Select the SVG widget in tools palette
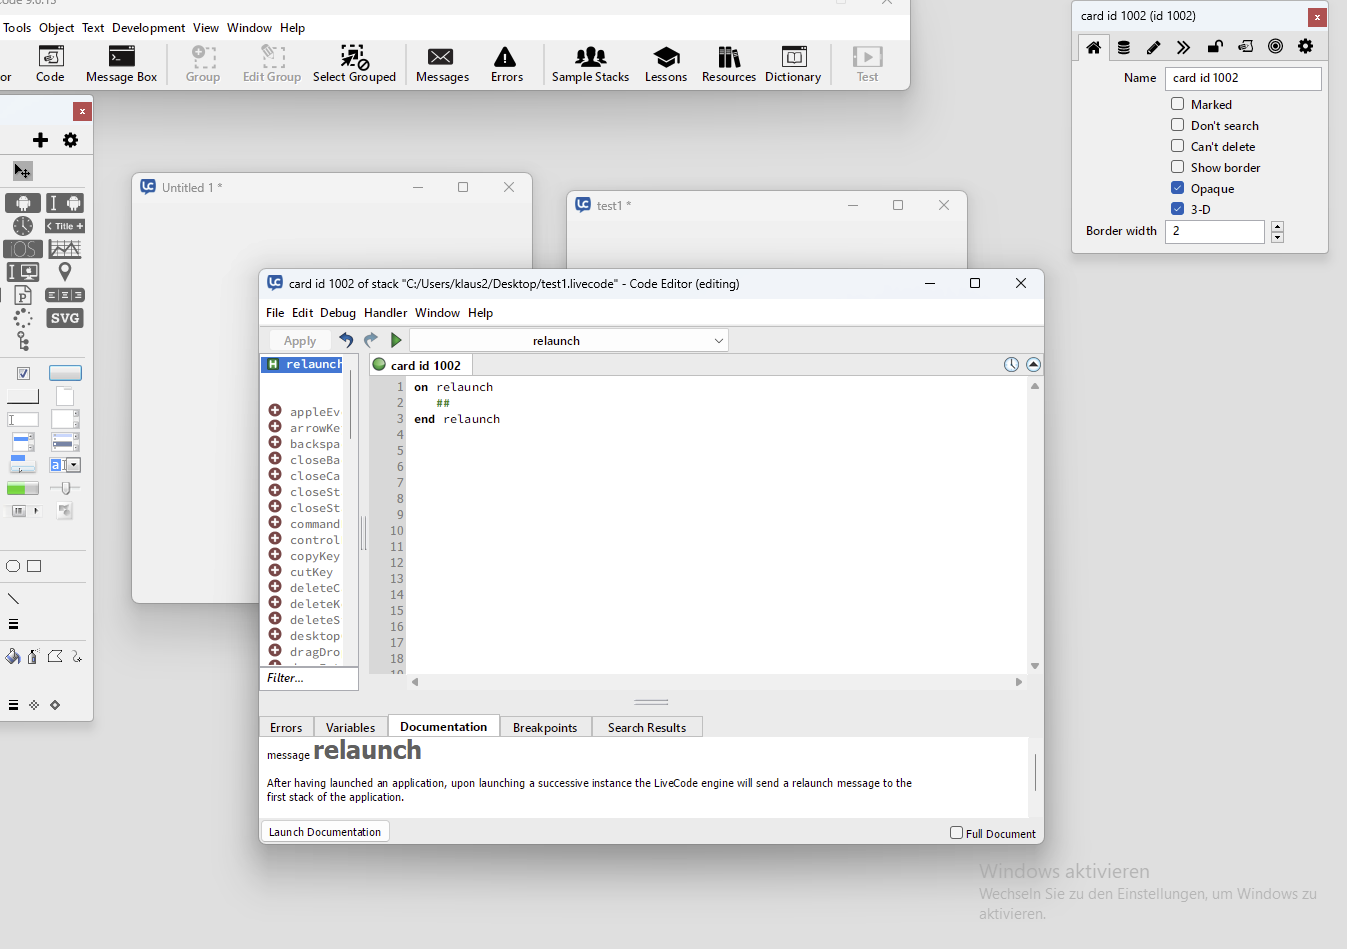The height and width of the screenshot is (949, 1347). (x=65, y=318)
